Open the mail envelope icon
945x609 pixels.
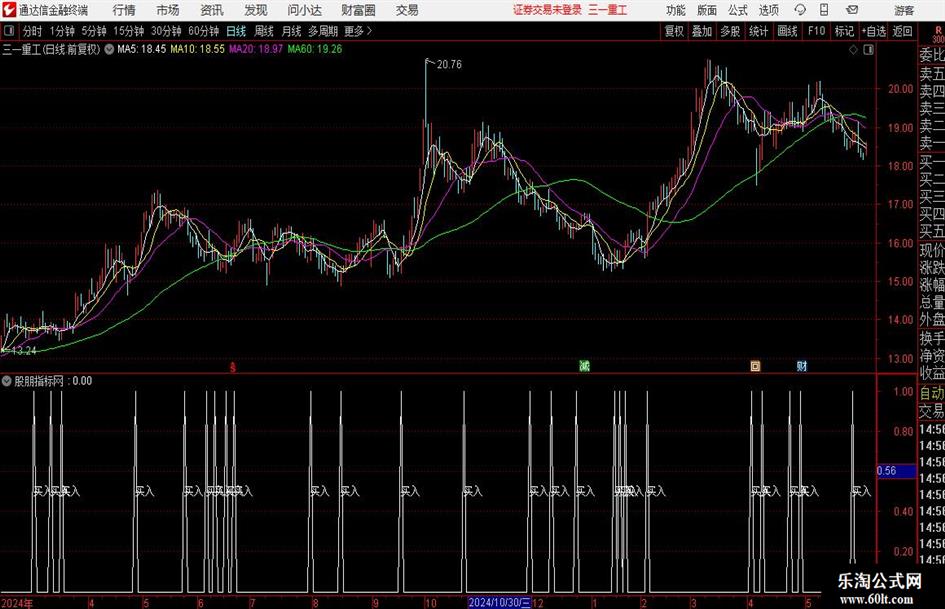click(x=852, y=10)
